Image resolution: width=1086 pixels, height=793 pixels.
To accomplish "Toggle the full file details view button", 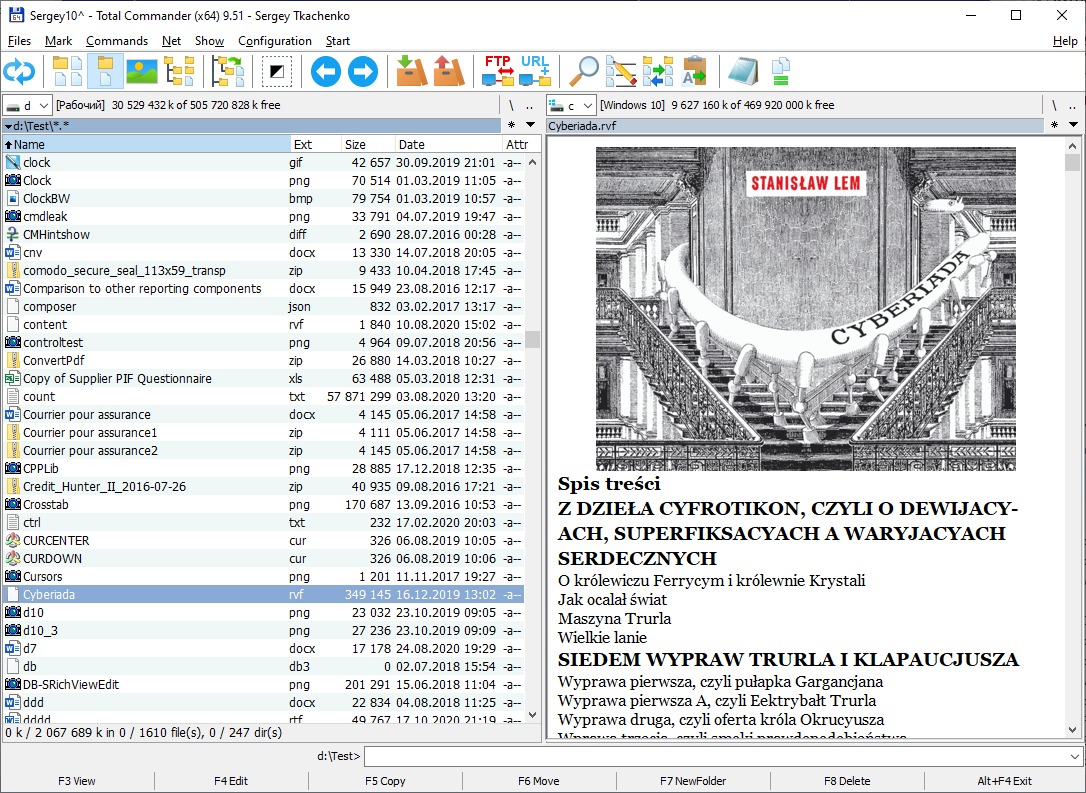I will click(105, 72).
